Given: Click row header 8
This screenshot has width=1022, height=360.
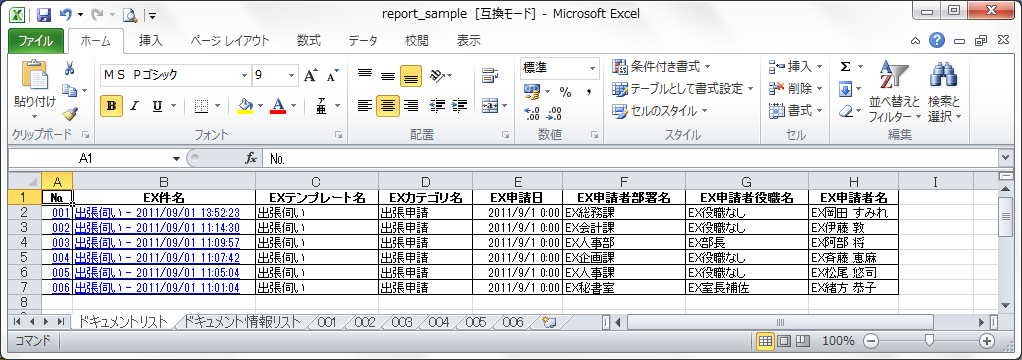Looking at the screenshot, I should pyautogui.click(x=25, y=302).
